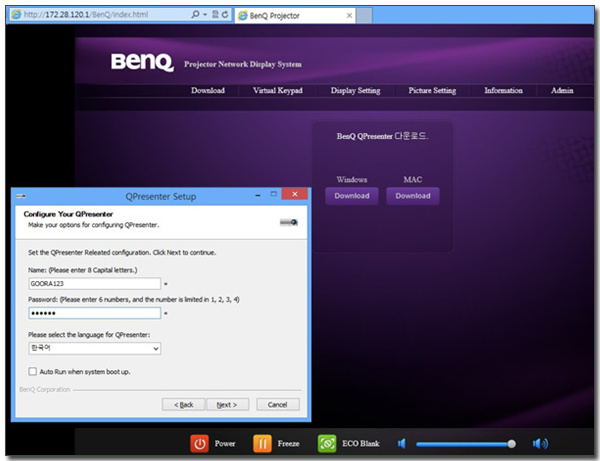The height and width of the screenshot is (461, 600).
Task: Open the Admin menu
Action: click(562, 91)
